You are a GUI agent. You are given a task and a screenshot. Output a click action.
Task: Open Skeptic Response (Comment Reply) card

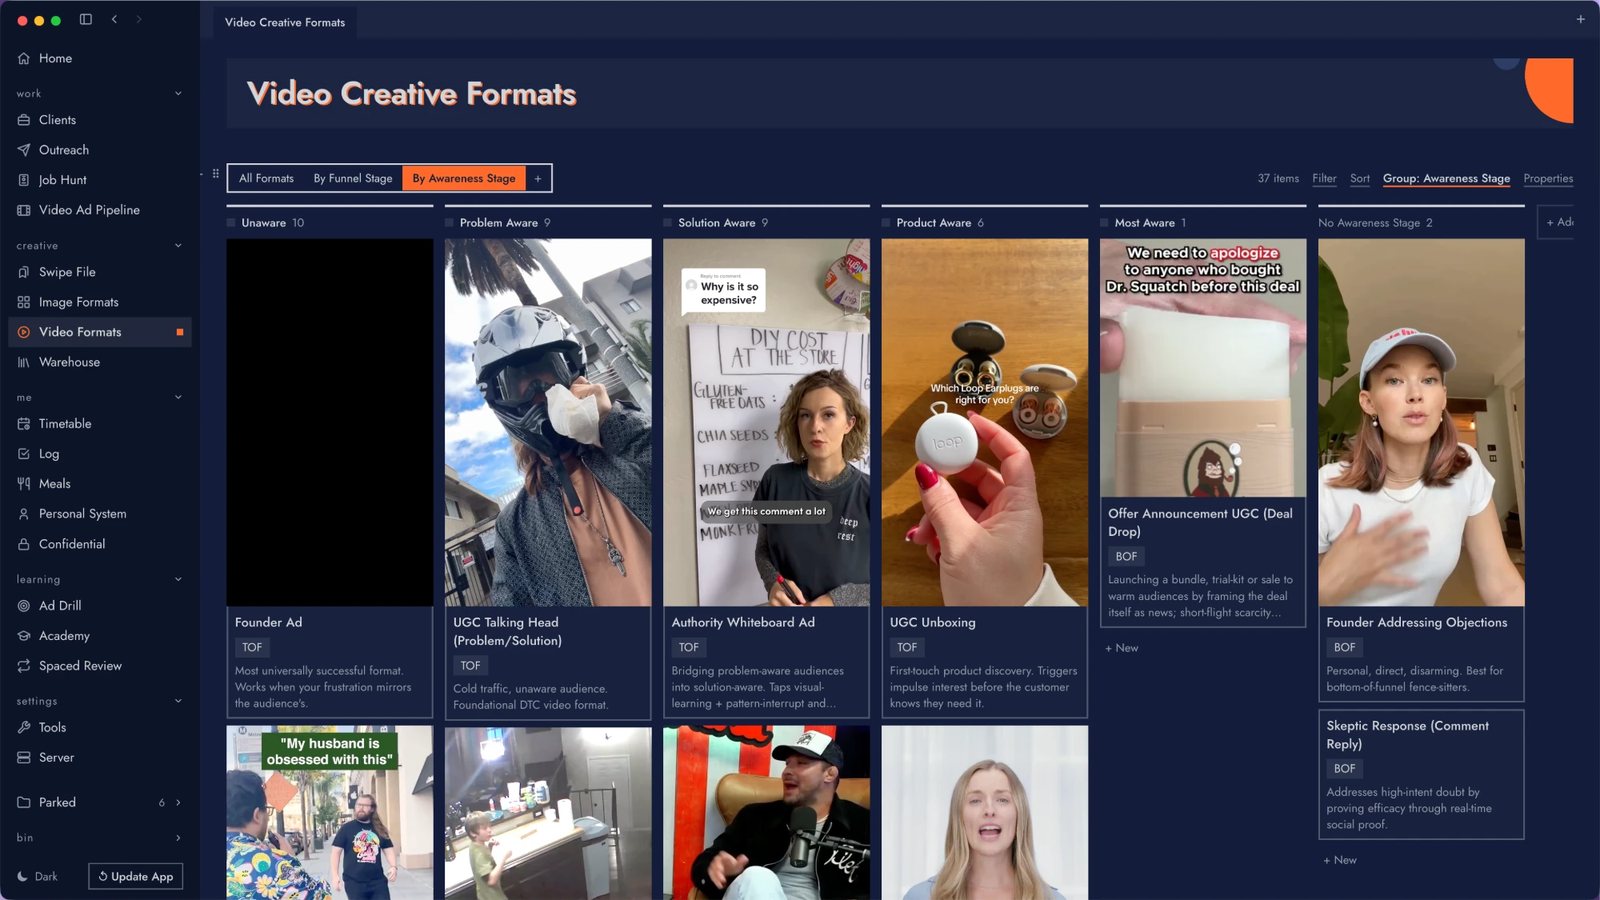point(1421,774)
